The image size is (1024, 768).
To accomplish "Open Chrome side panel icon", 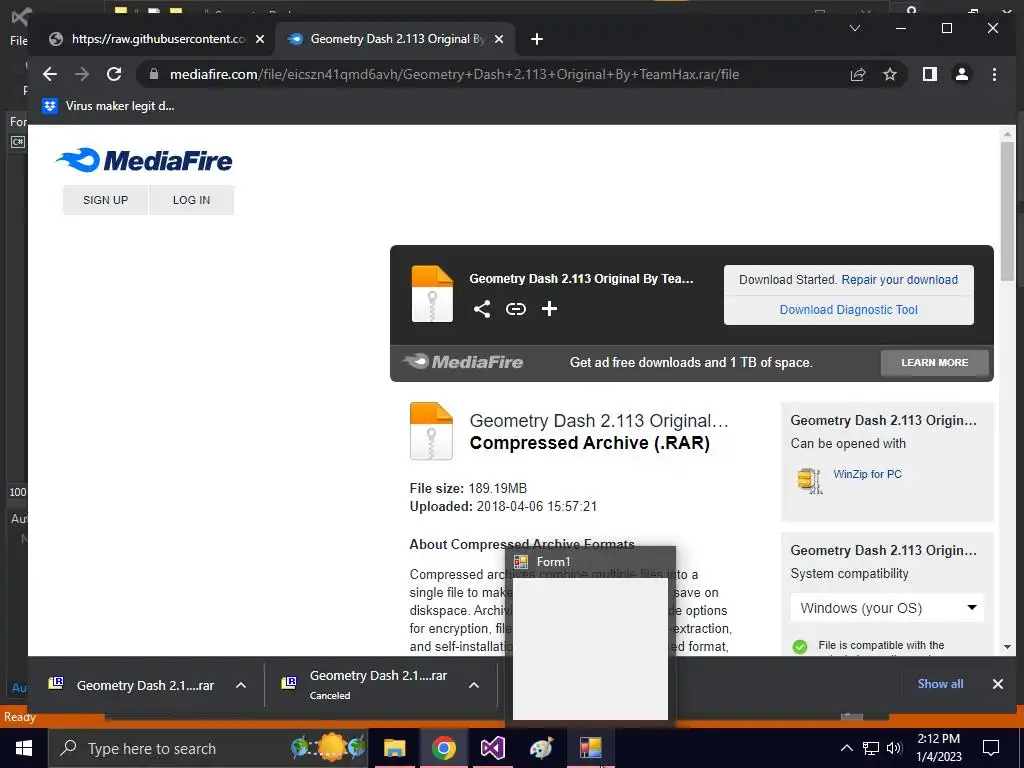I will click(x=930, y=74).
